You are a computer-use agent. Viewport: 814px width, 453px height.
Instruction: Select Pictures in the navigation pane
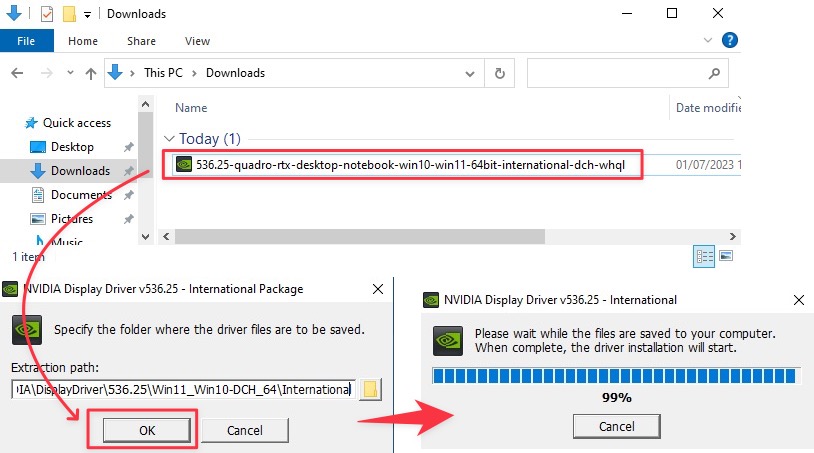62,218
